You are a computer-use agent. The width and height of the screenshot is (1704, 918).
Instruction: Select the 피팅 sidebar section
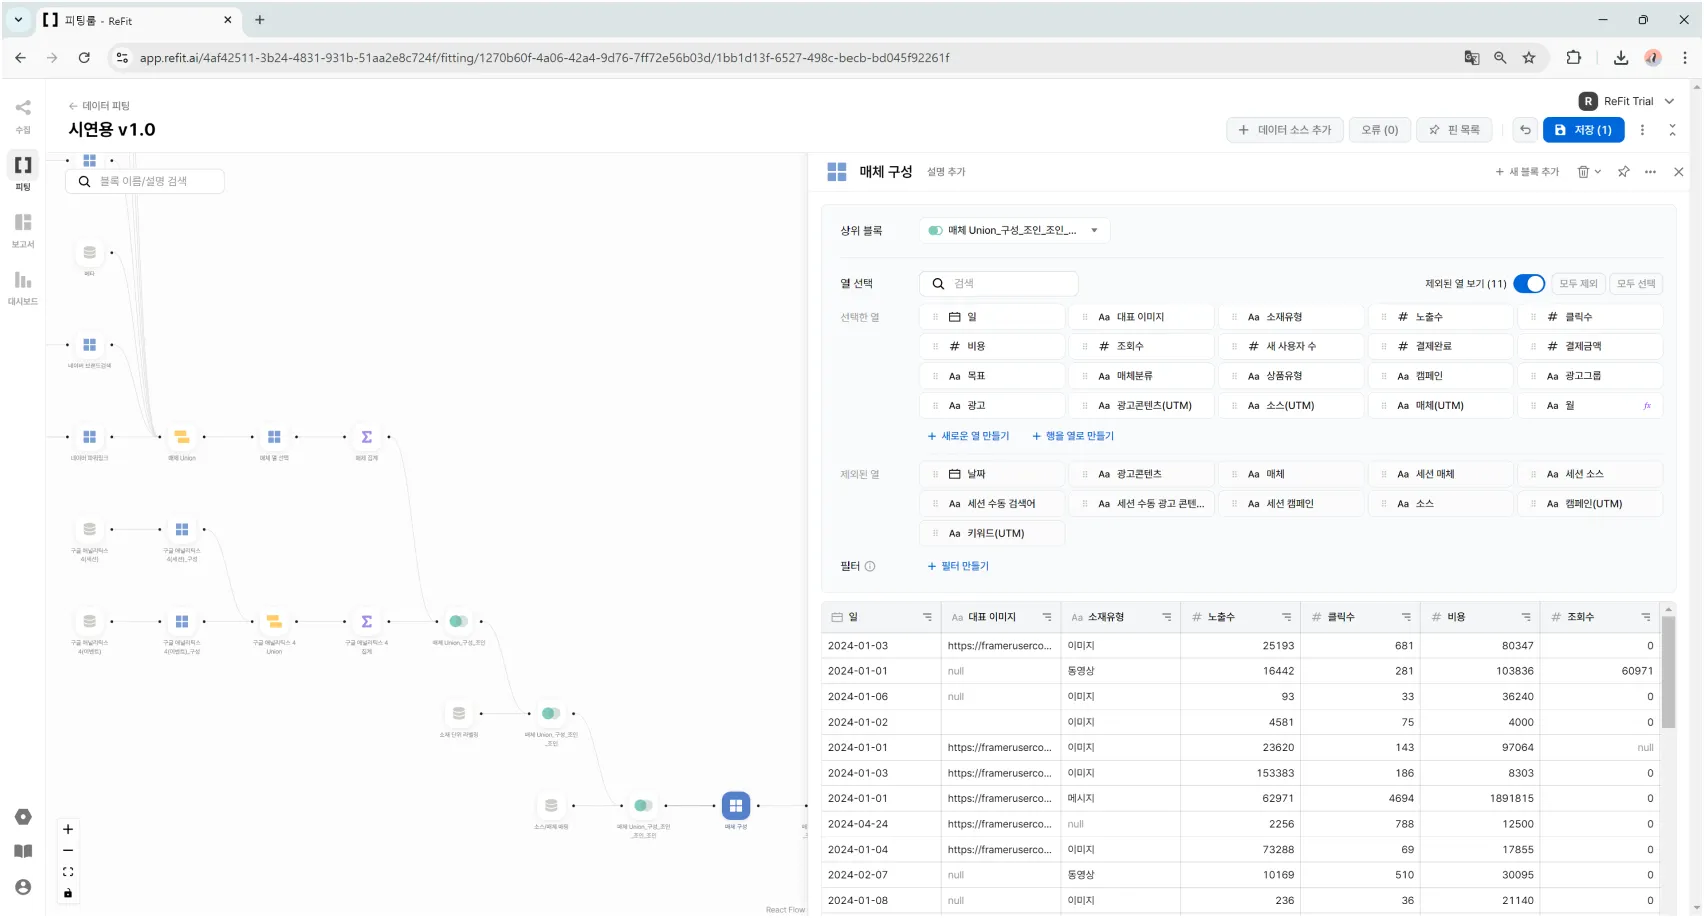(x=23, y=172)
